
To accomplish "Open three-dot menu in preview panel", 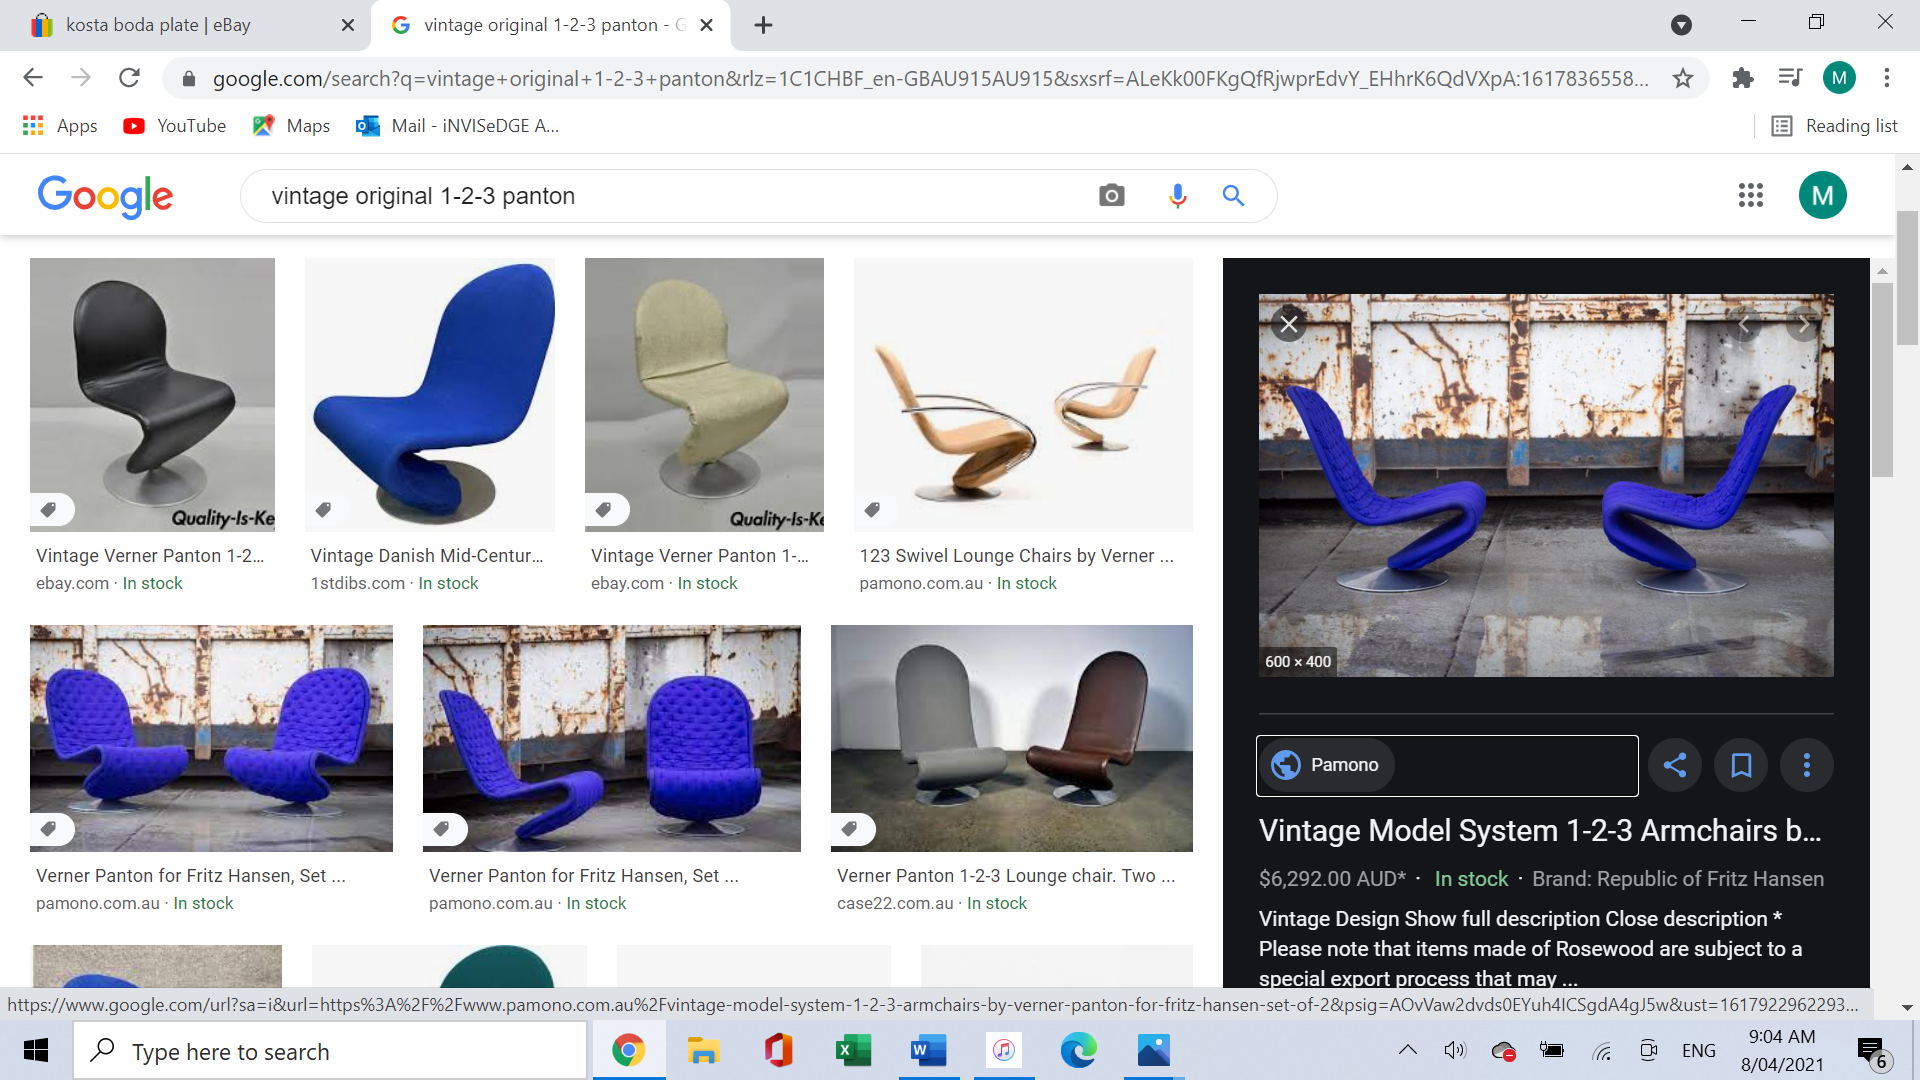I will (1806, 765).
